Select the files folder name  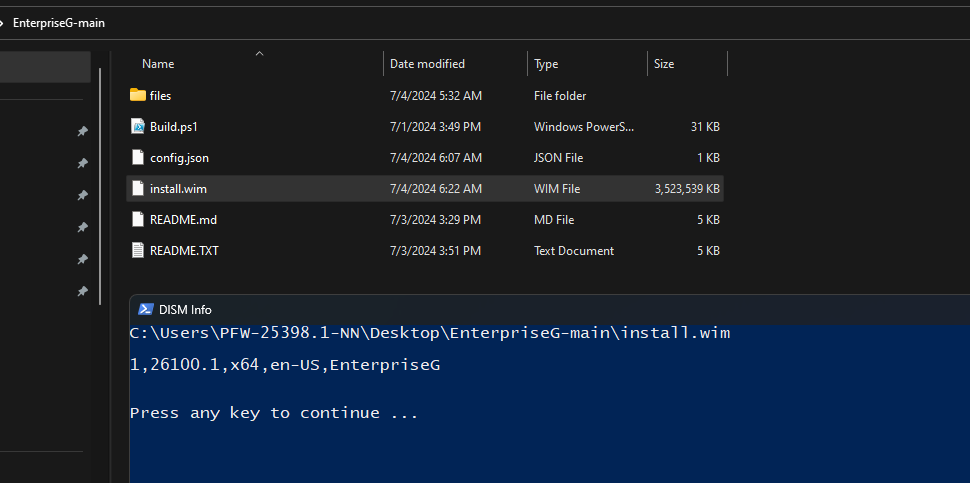click(x=161, y=96)
